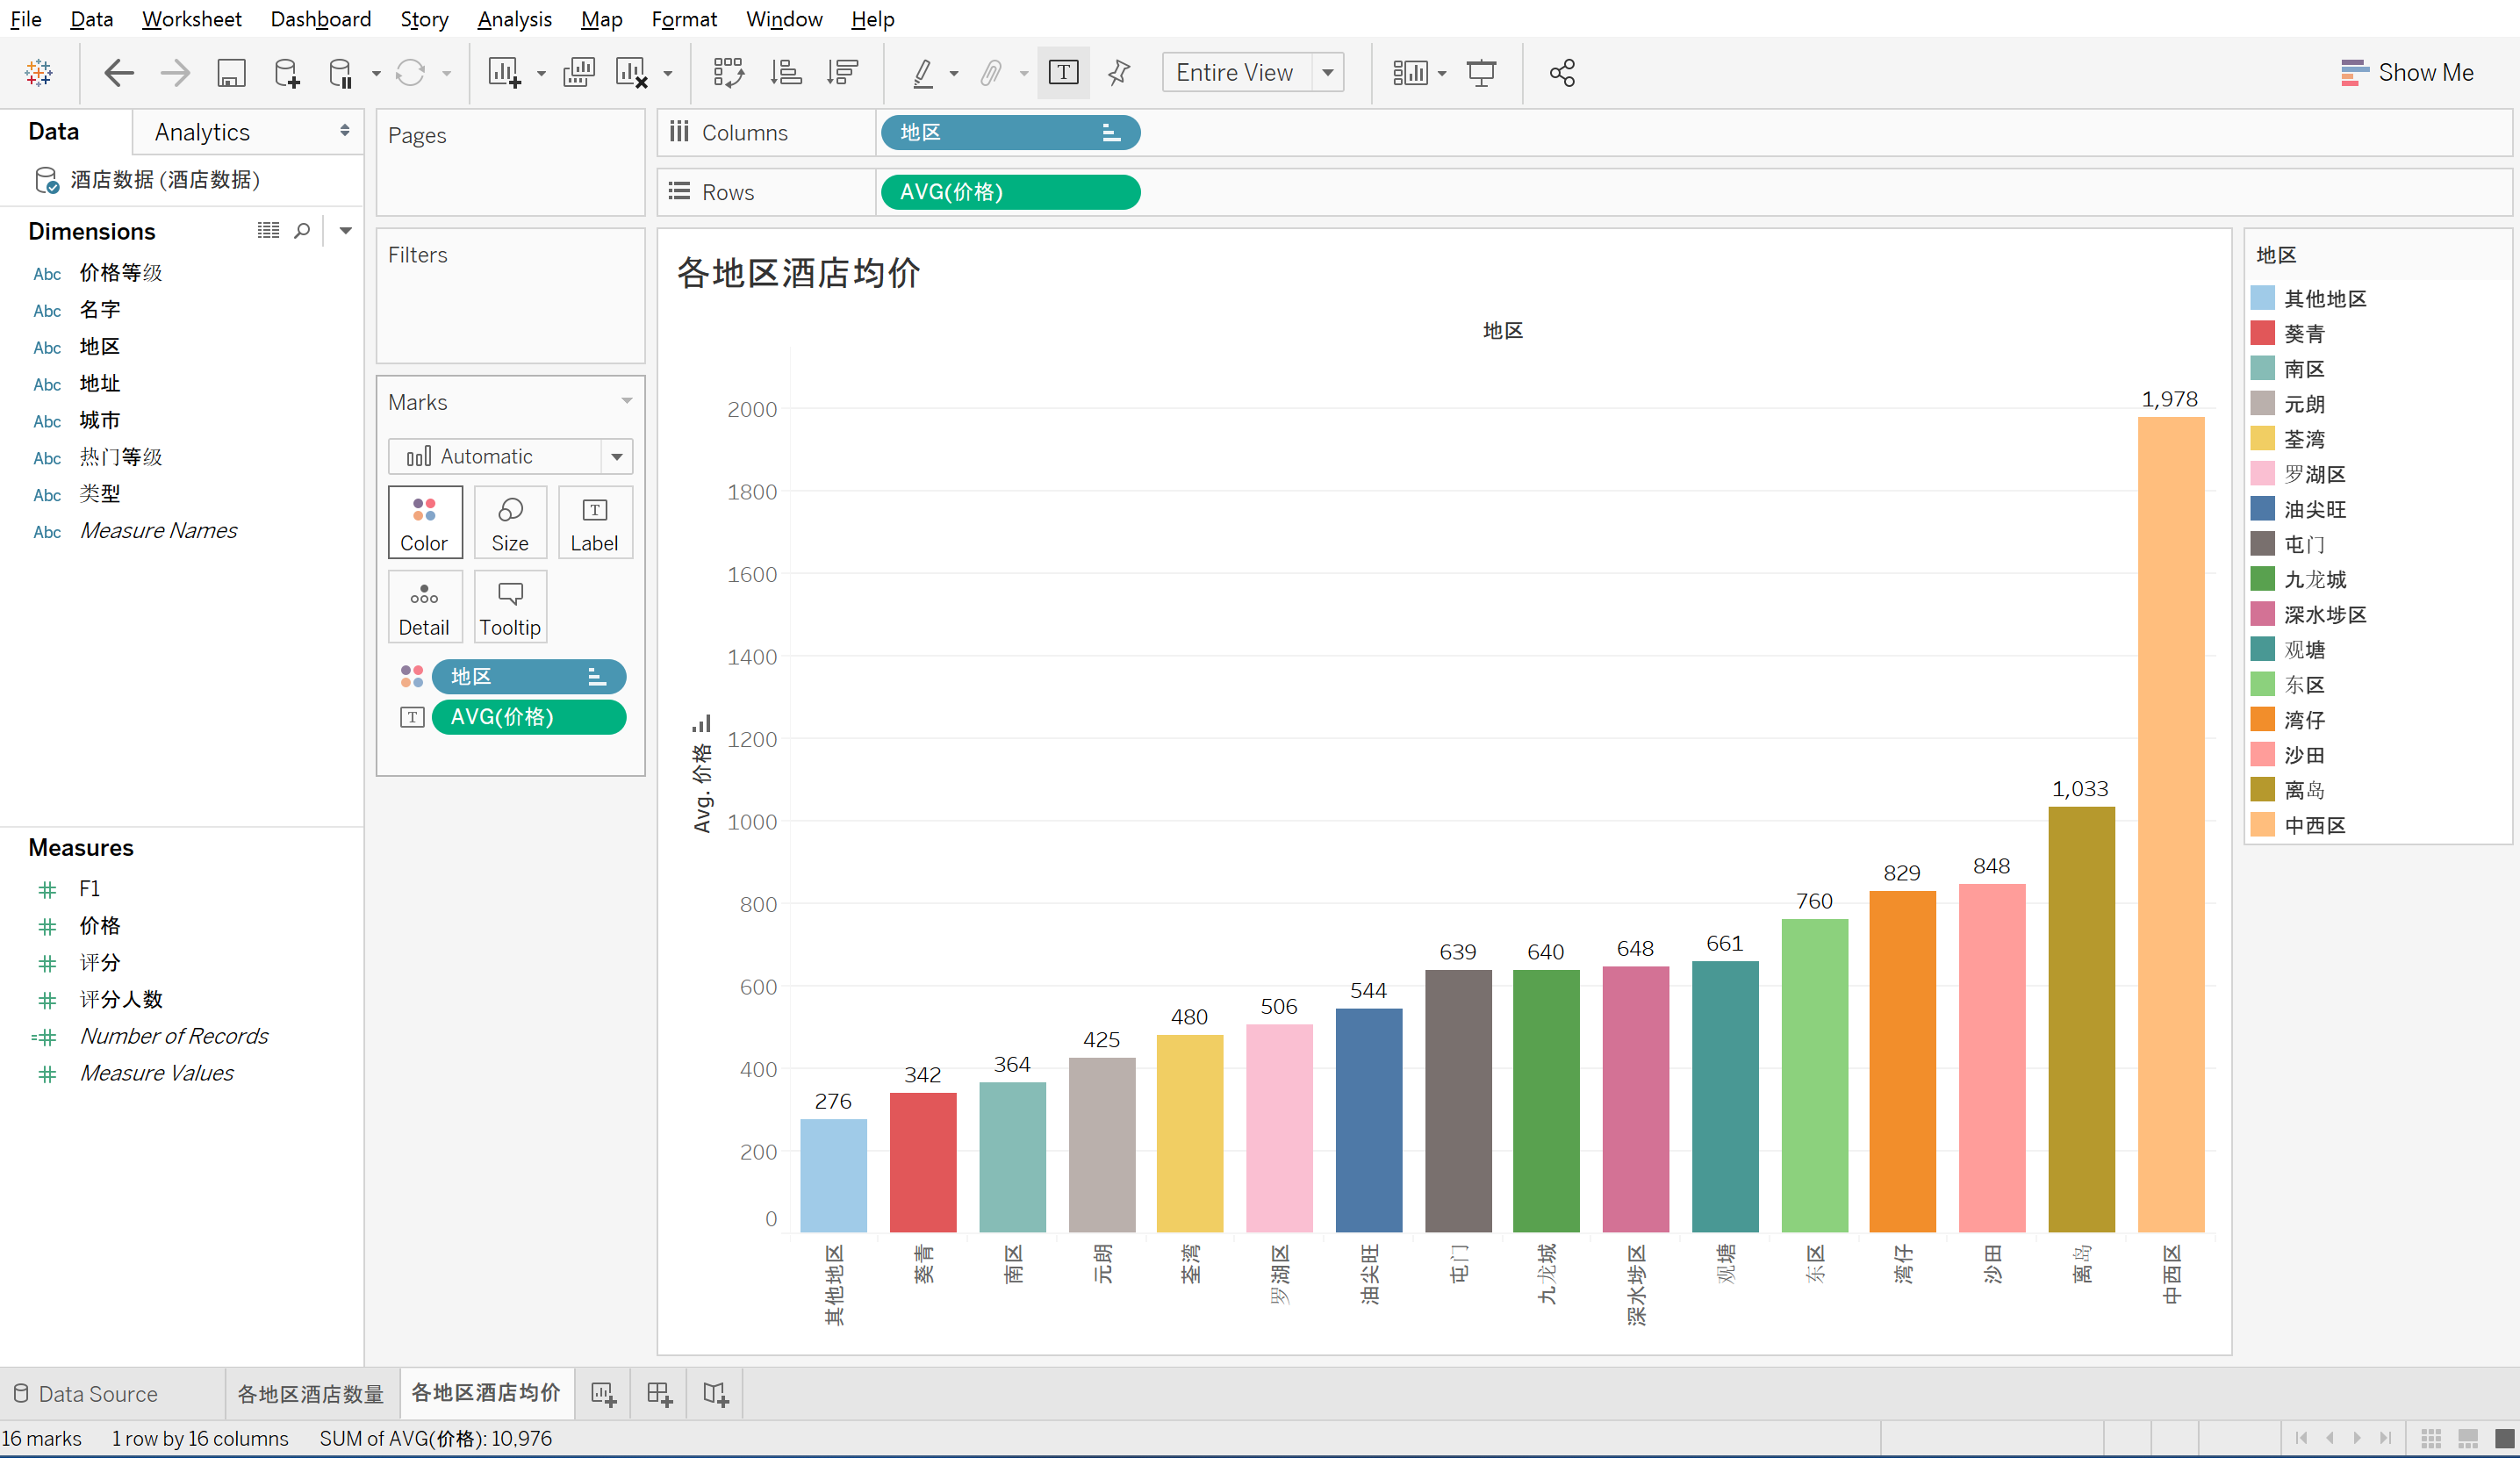Image resolution: width=2520 pixels, height=1458 pixels.
Task: Click Sort Ascending toolbar icon
Action: pyautogui.click(x=786, y=73)
